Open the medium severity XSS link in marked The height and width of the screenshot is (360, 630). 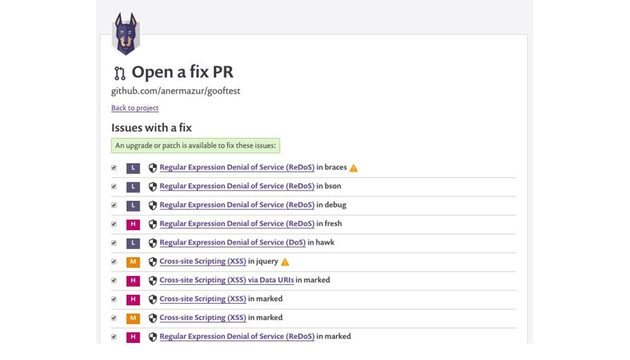coord(203,318)
